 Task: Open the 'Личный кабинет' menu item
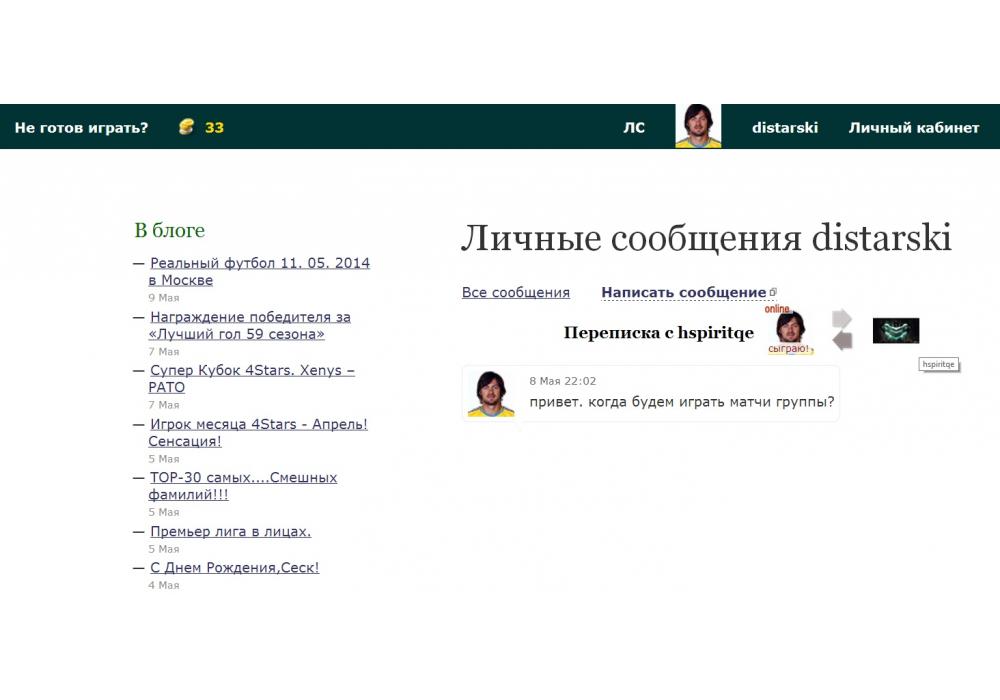point(914,127)
